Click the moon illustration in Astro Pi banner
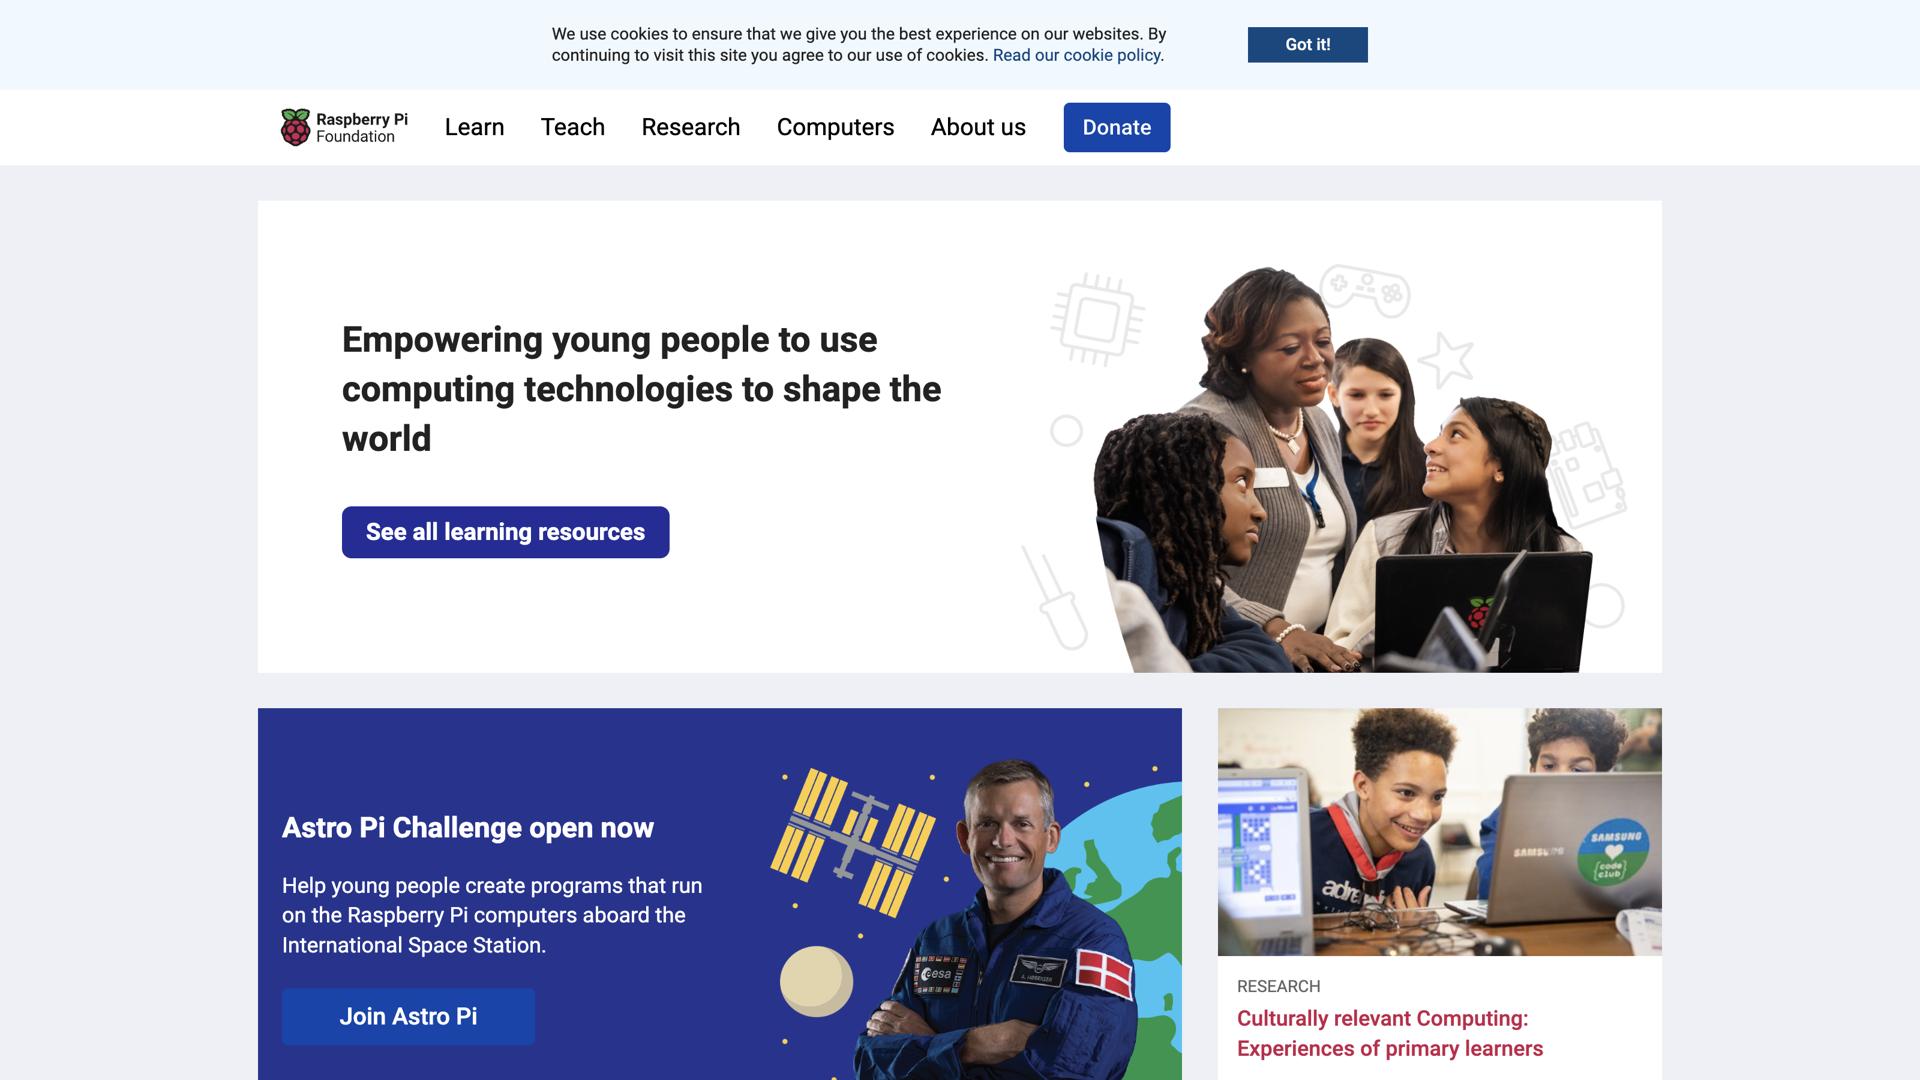1920x1080 pixels. (x=816, y=981)
